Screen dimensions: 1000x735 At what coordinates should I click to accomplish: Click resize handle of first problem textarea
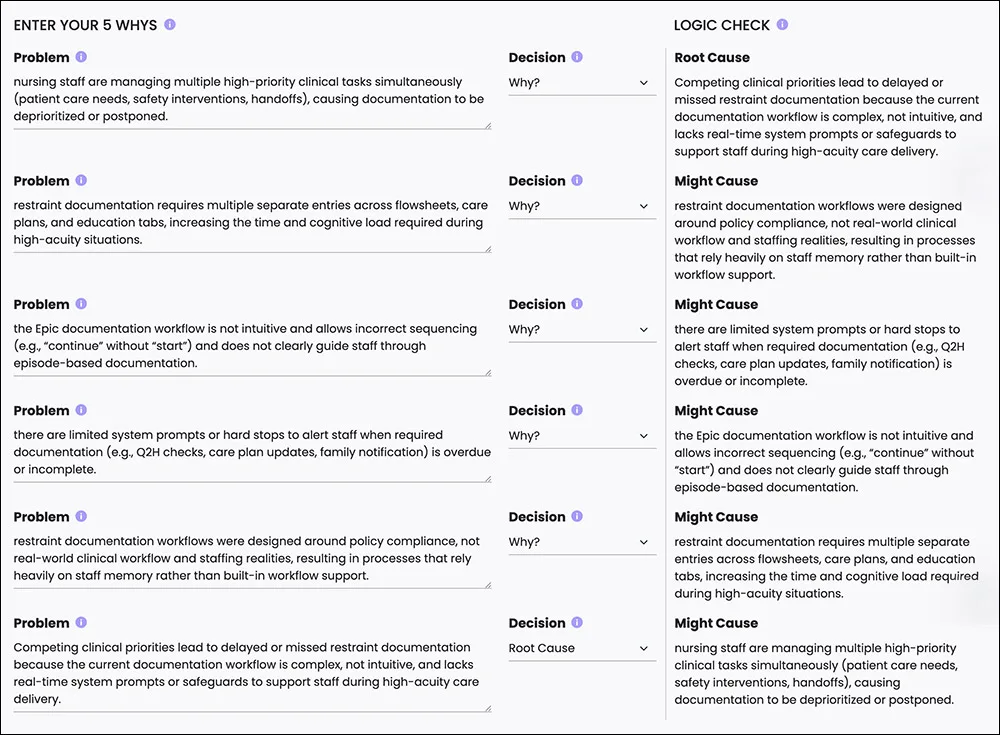click(x=488, y=126)
